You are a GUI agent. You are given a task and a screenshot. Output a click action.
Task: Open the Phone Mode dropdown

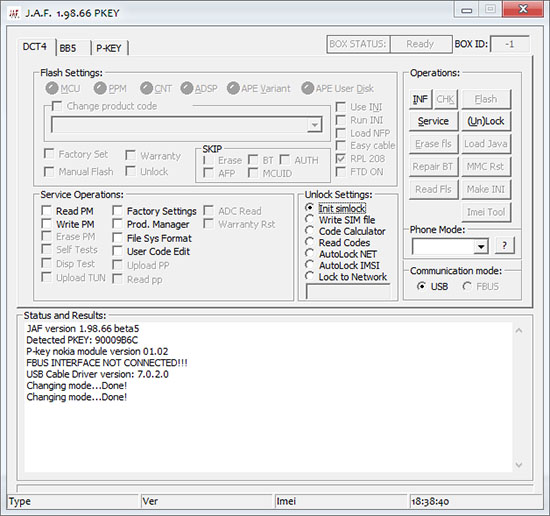click(x=481, y=247)
